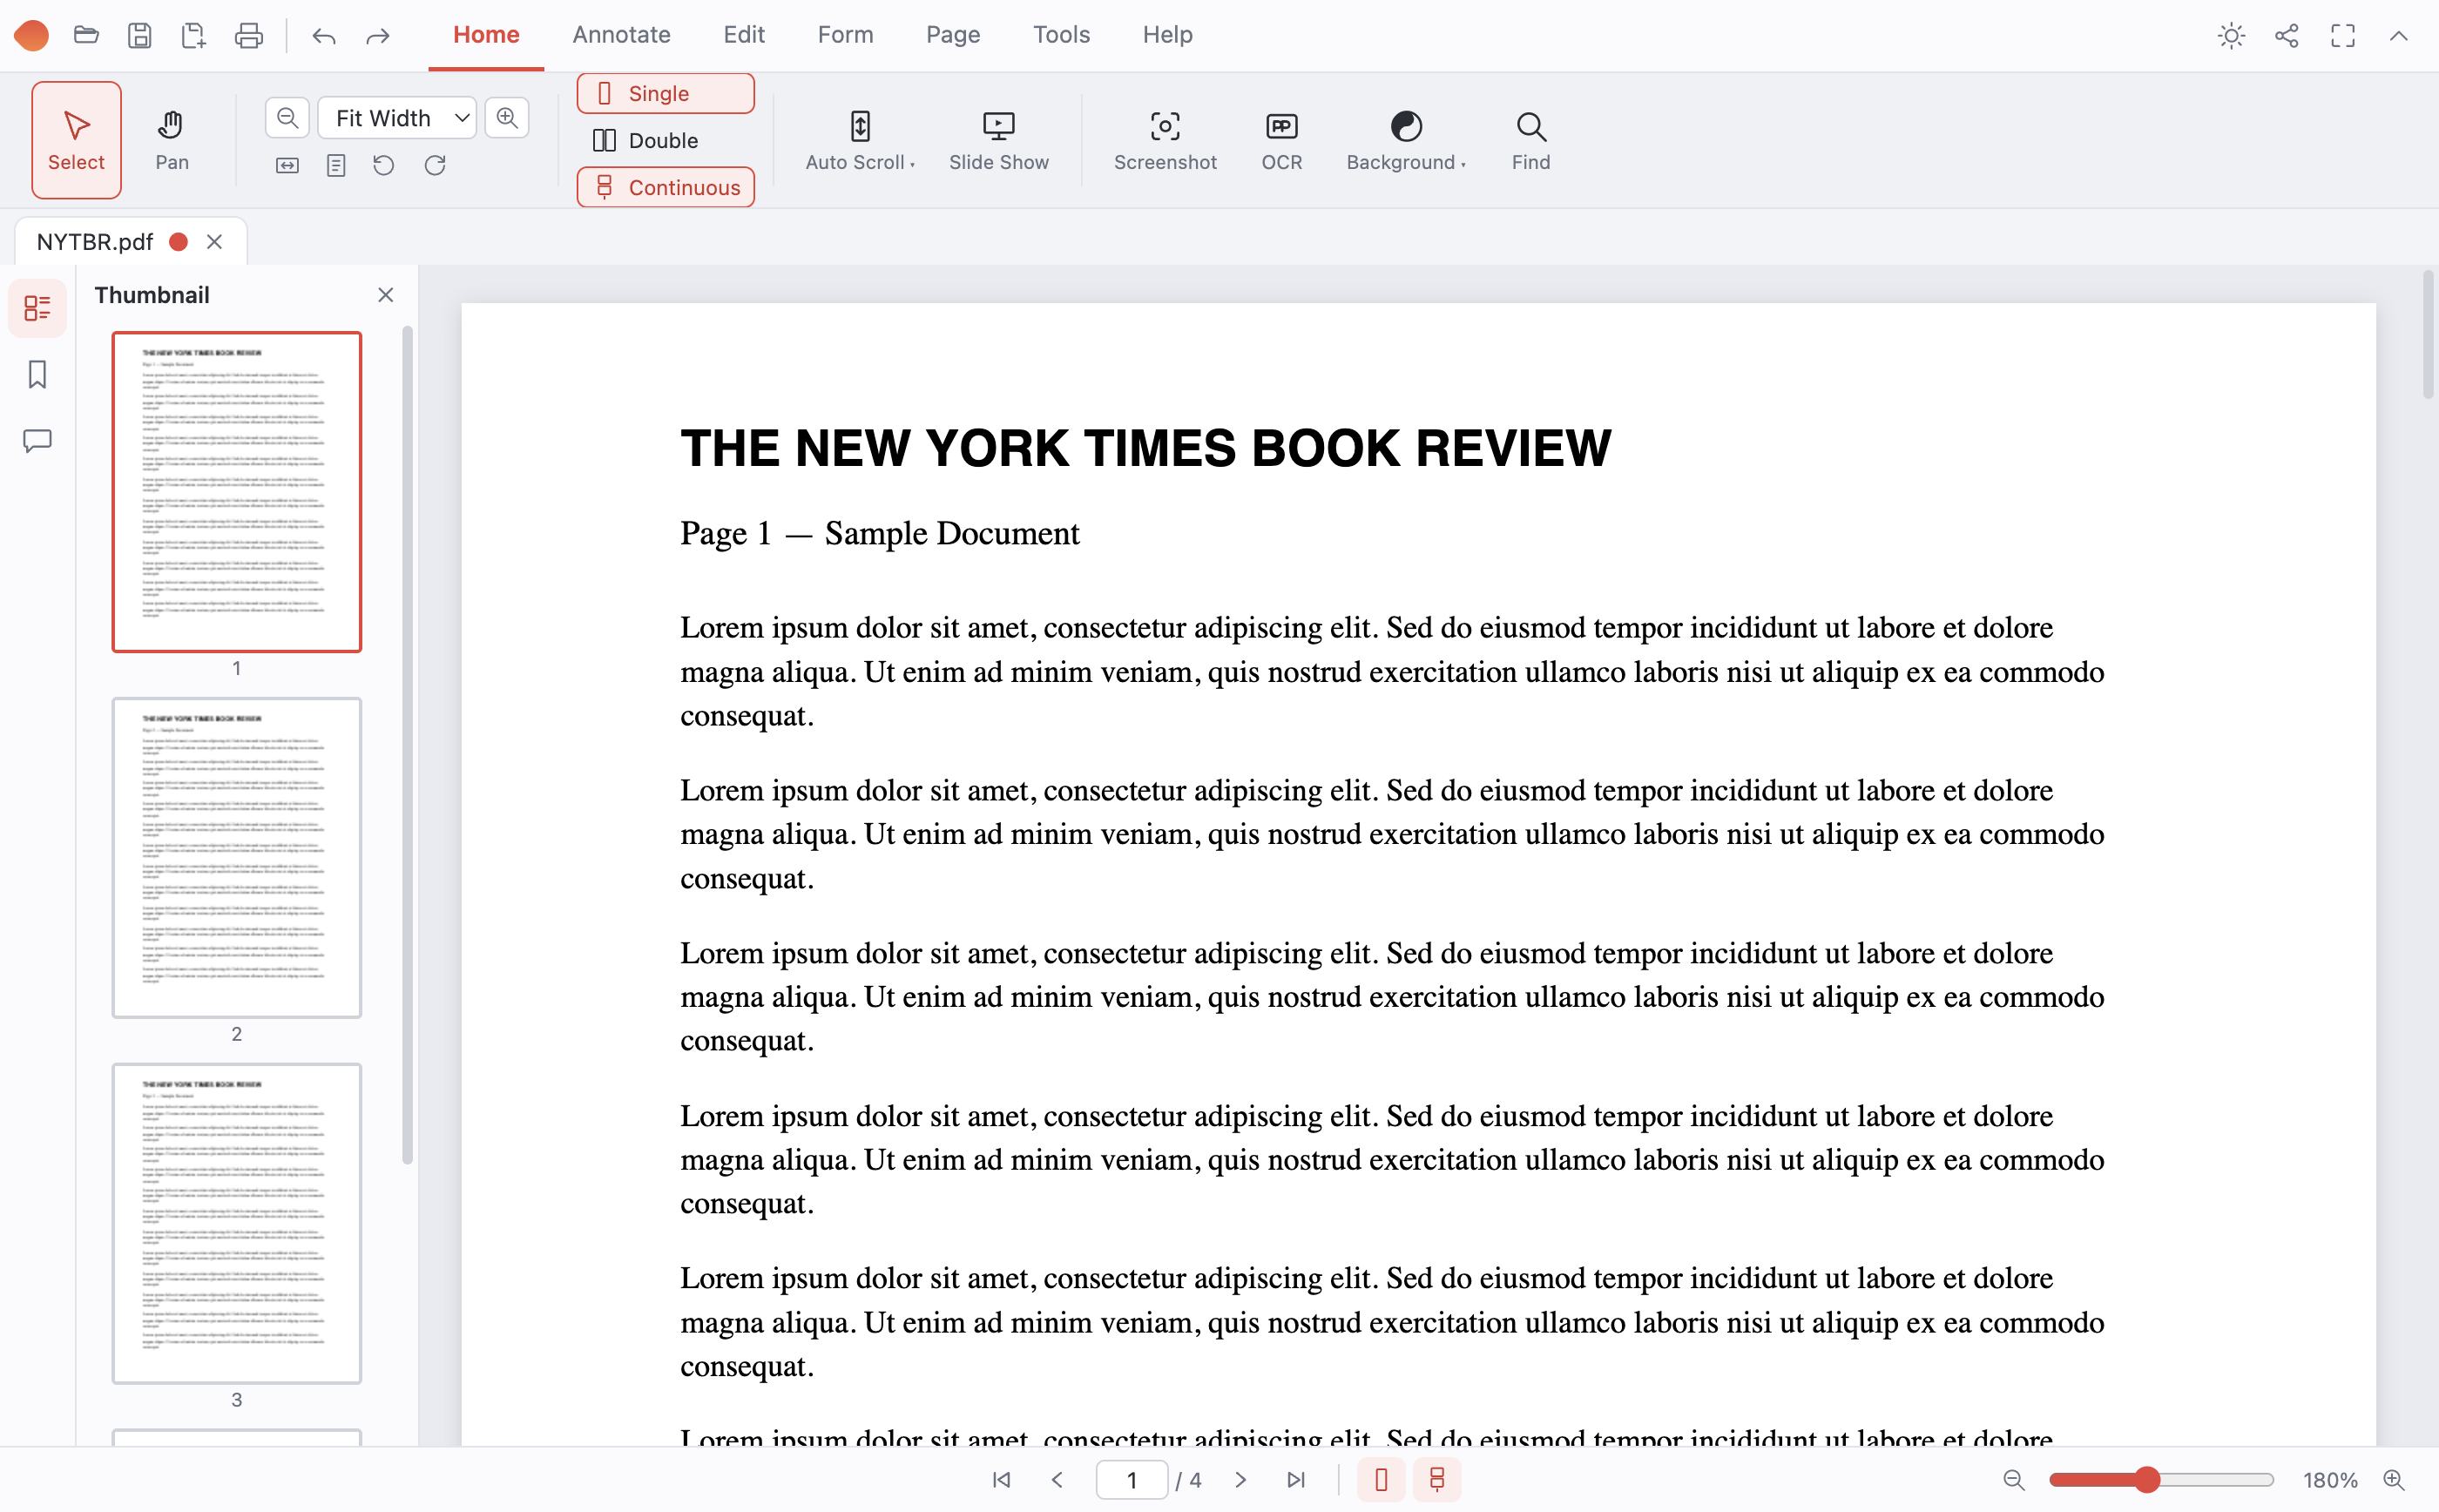2439x1512 pixels.
Task: Open the Page tab
Action: pos(953,35)
